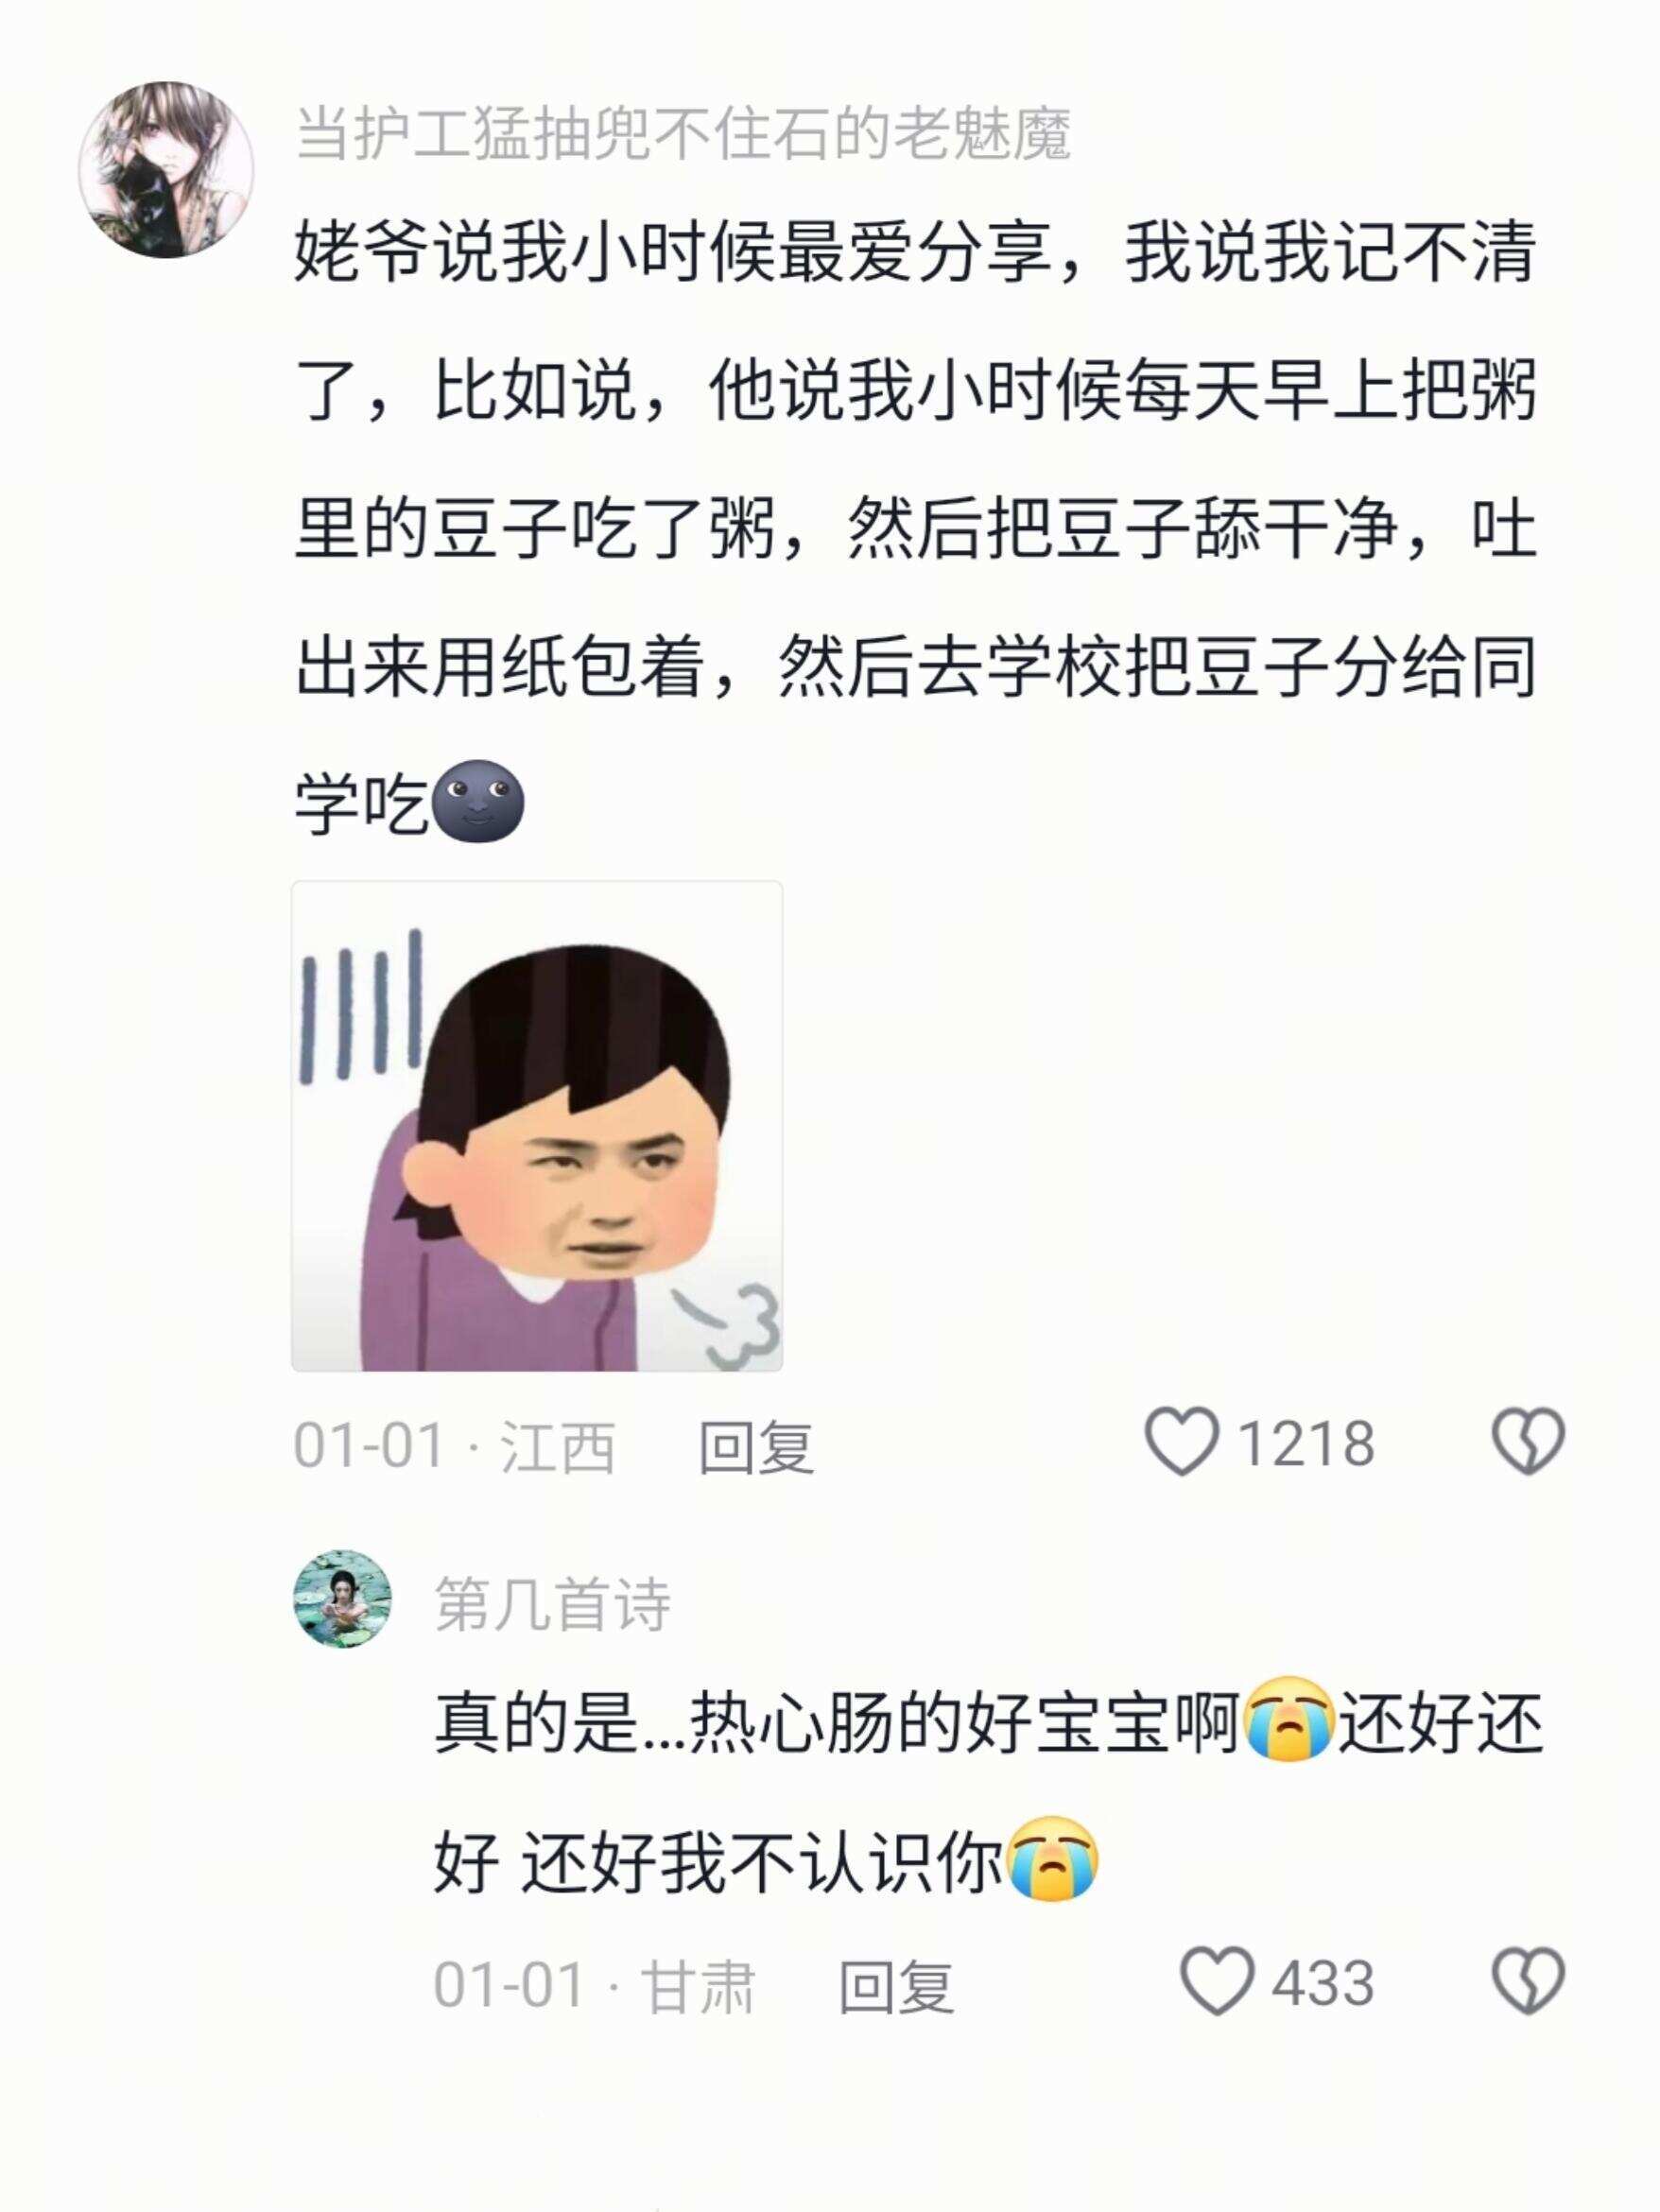Tap the 01-01 · 甘肃 timestamp
The height and width of the screenshot is (2212, 1660).
(594, 1986)
